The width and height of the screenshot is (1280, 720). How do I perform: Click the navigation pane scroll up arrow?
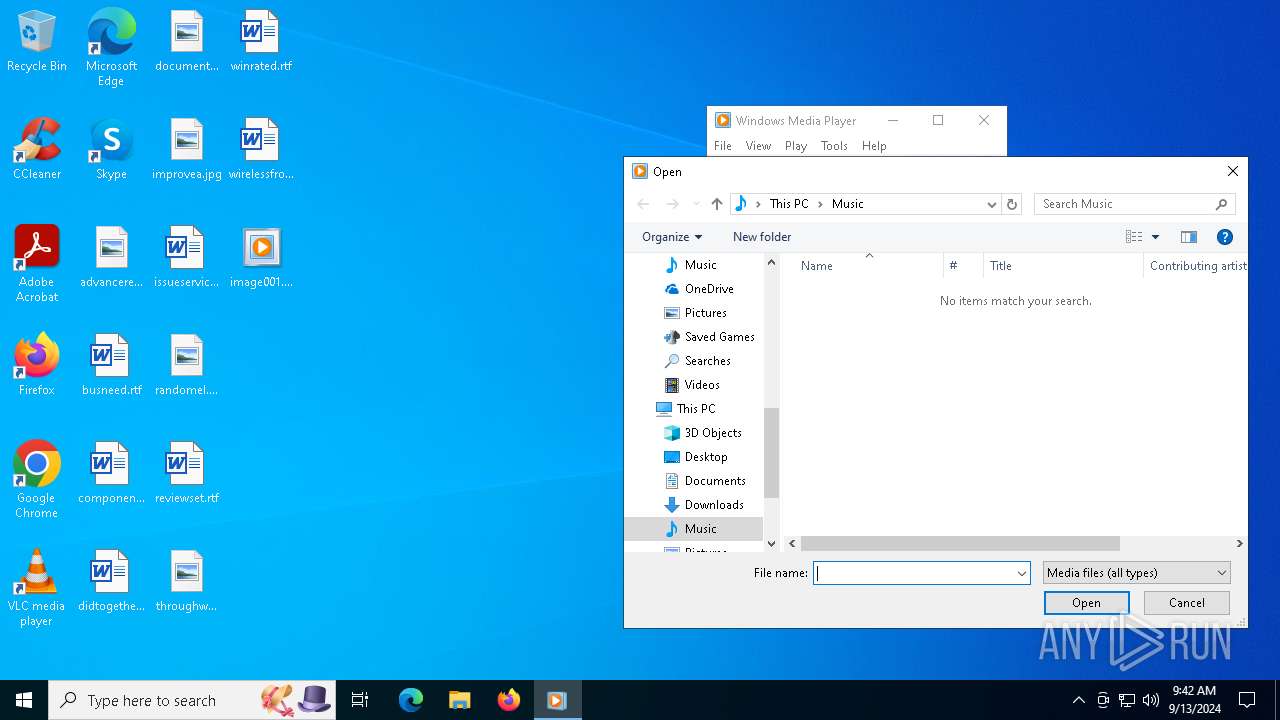[771, 263]
